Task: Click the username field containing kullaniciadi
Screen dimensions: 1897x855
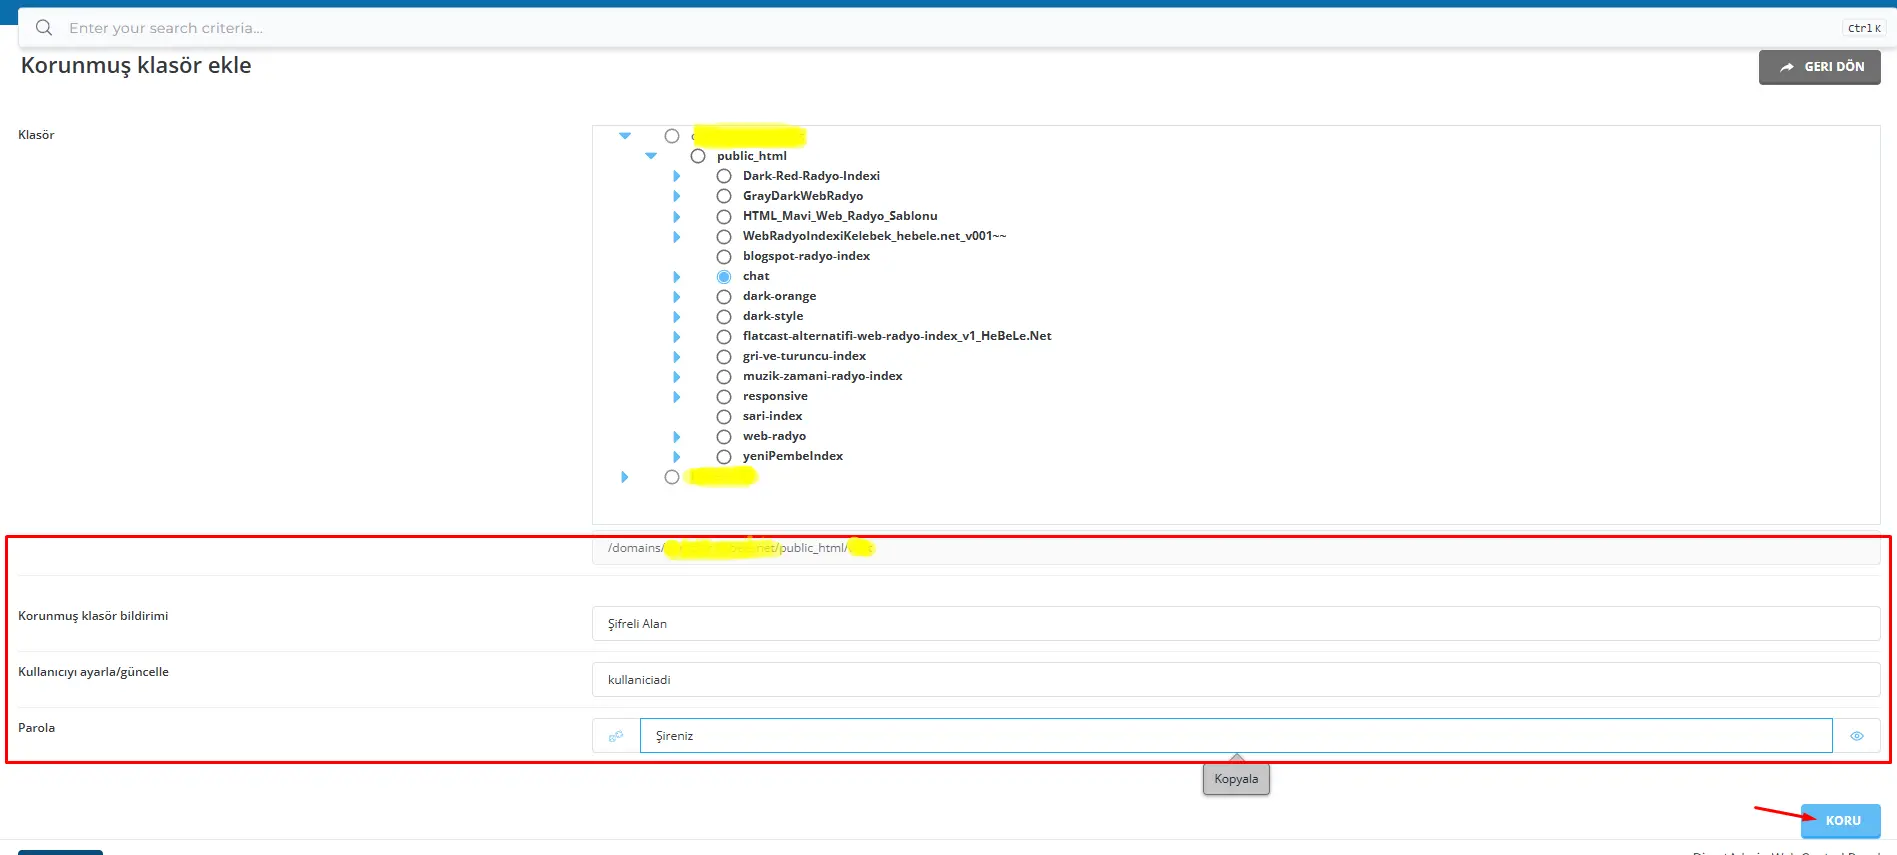Action: click(x=1235, y=680)
